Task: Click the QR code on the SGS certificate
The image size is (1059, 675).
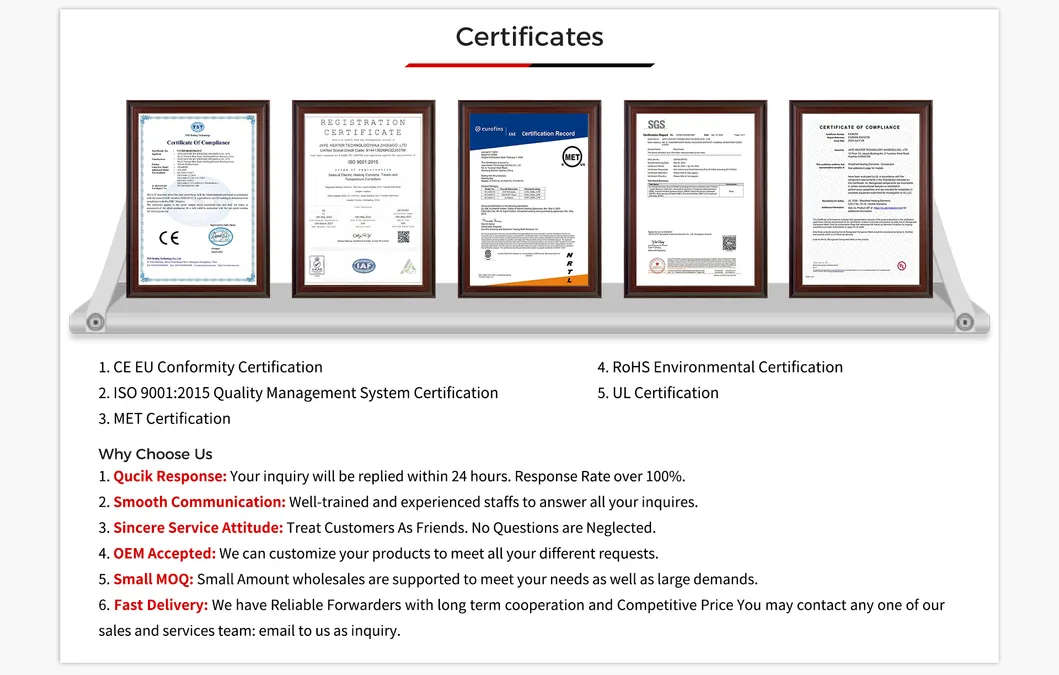Action: point(729,242)
